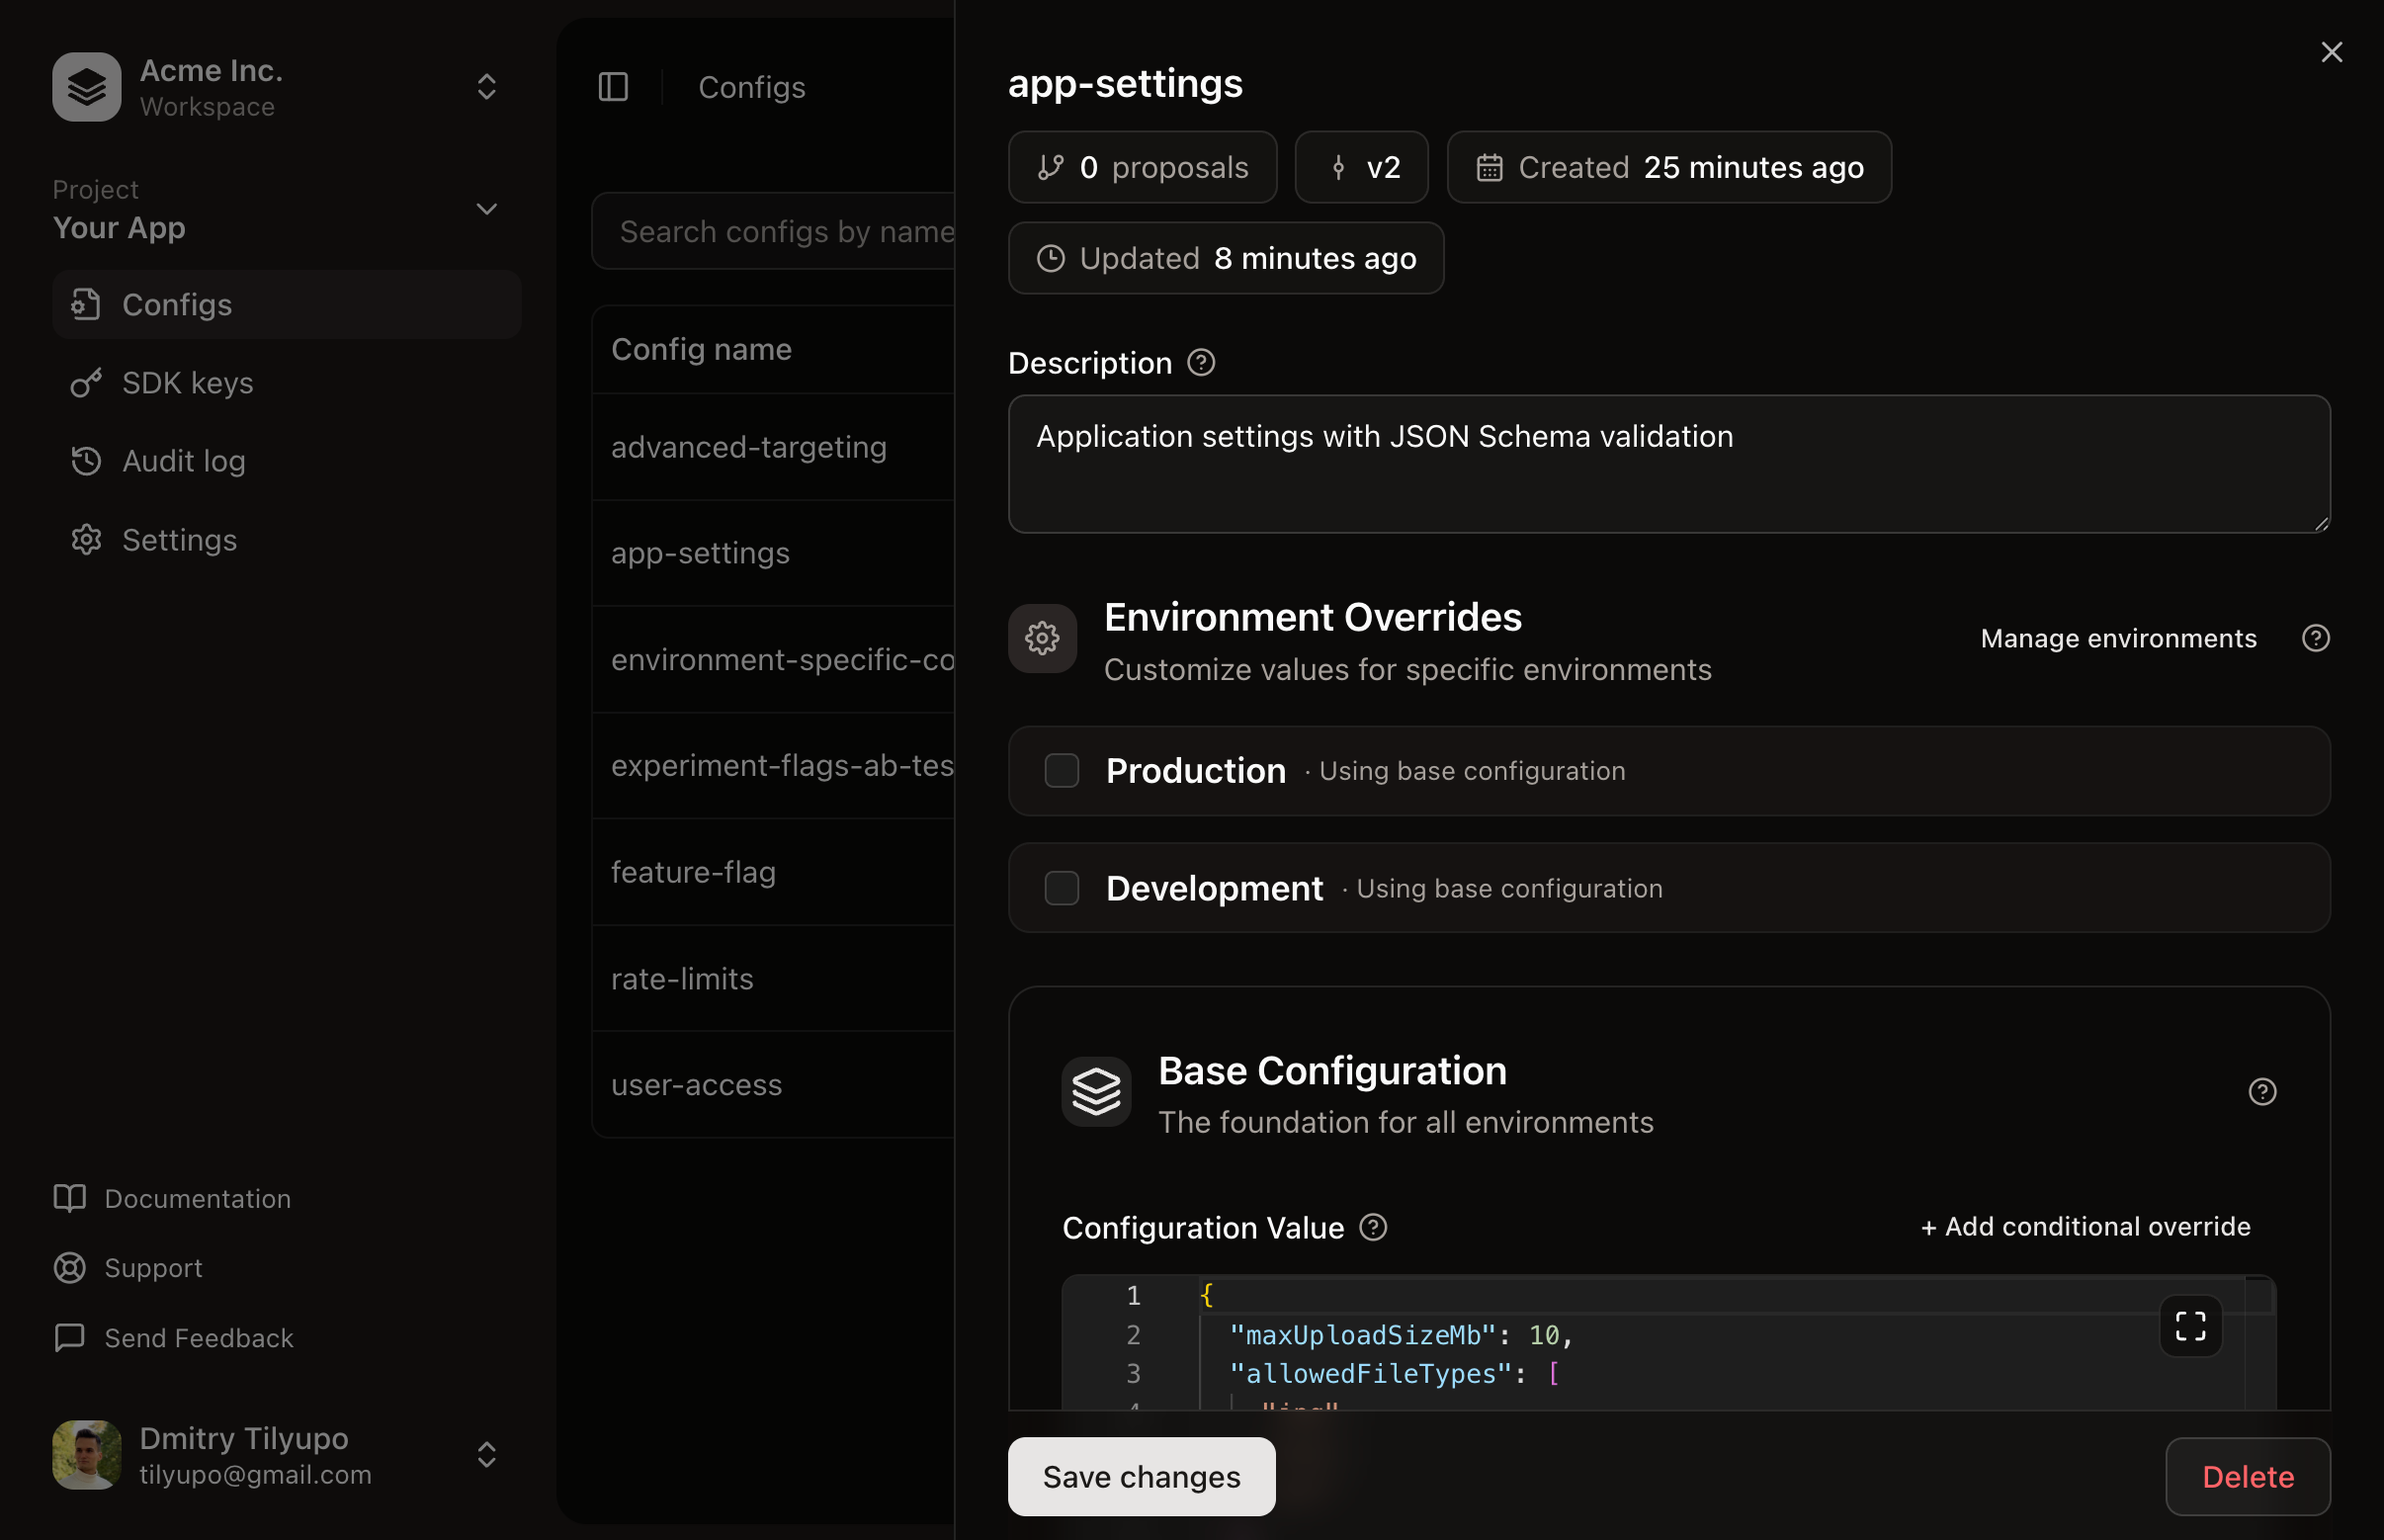Click the search configs field
The height and width of the screenshot is (1540, 2384).
pyautogui.click(x=790, y=231)
